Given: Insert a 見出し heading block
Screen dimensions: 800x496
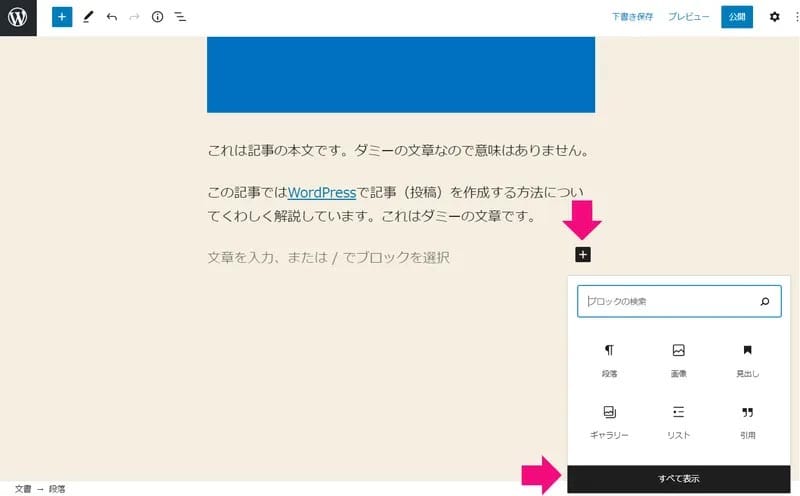Looking at the screenshot, I should [747, 360].
